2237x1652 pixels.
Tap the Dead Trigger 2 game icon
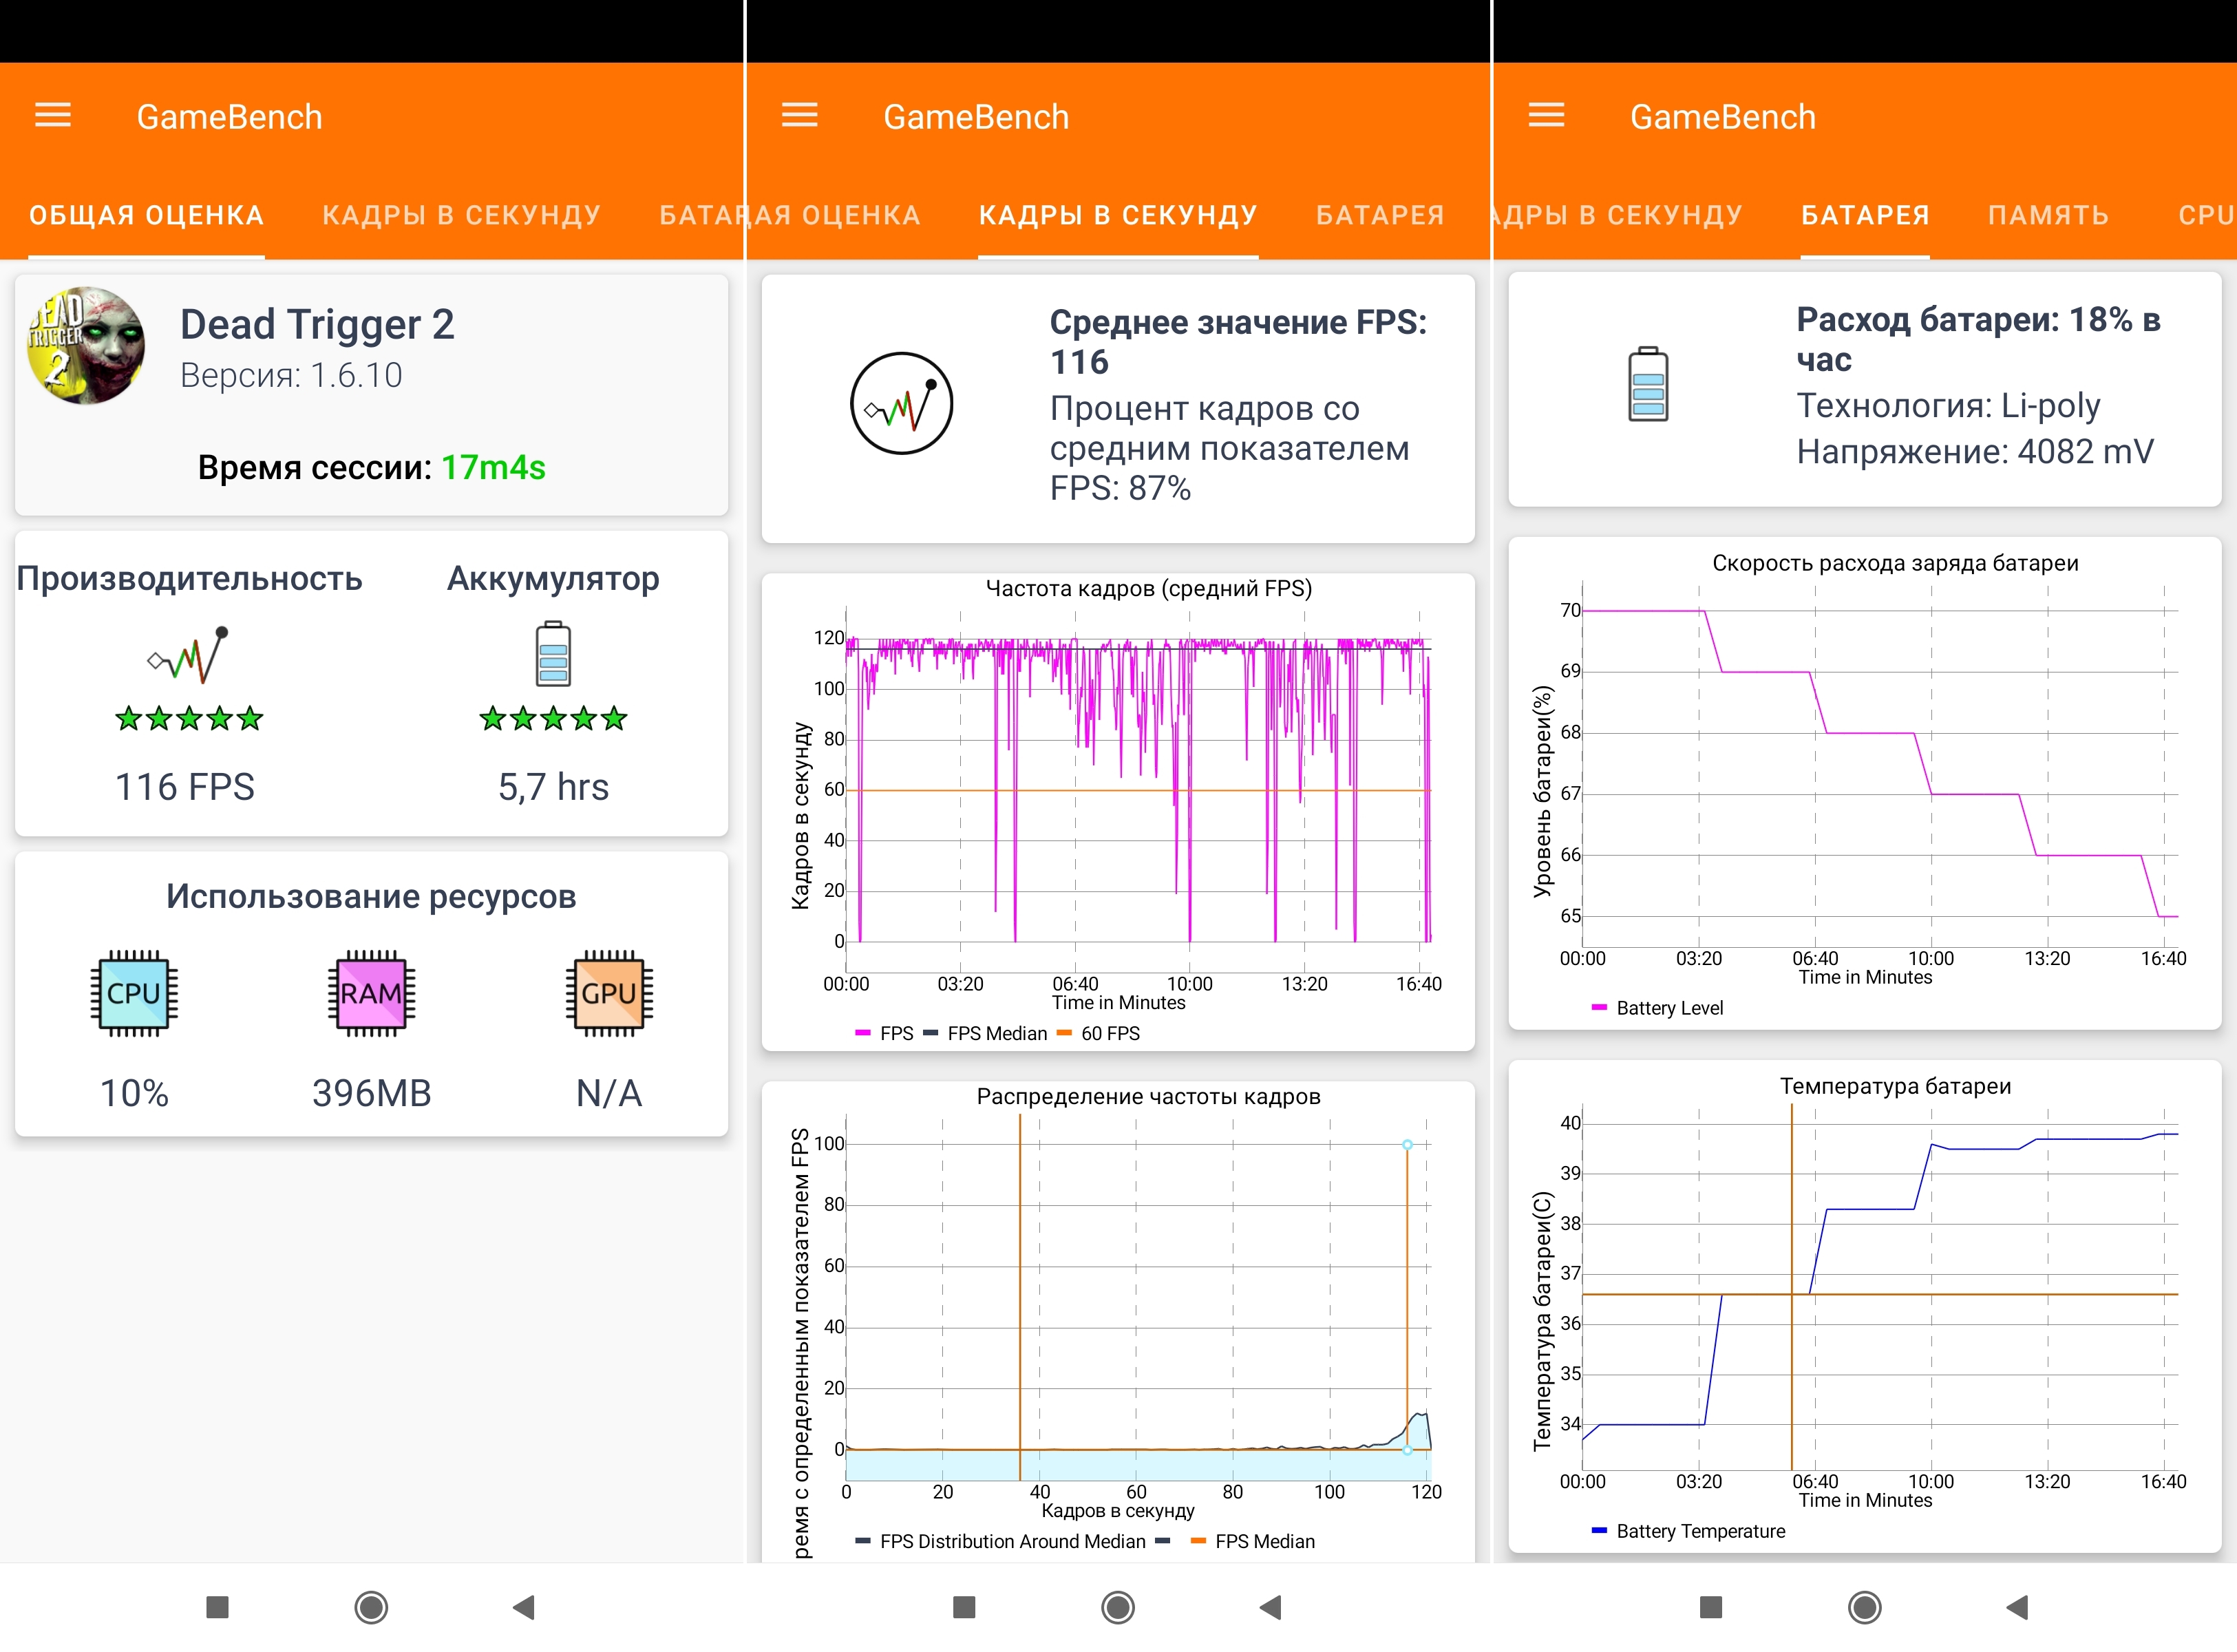[86, 346]
